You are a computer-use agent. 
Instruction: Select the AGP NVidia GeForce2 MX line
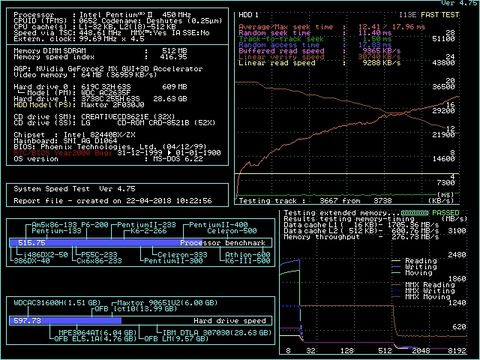[x=108, y=69]
